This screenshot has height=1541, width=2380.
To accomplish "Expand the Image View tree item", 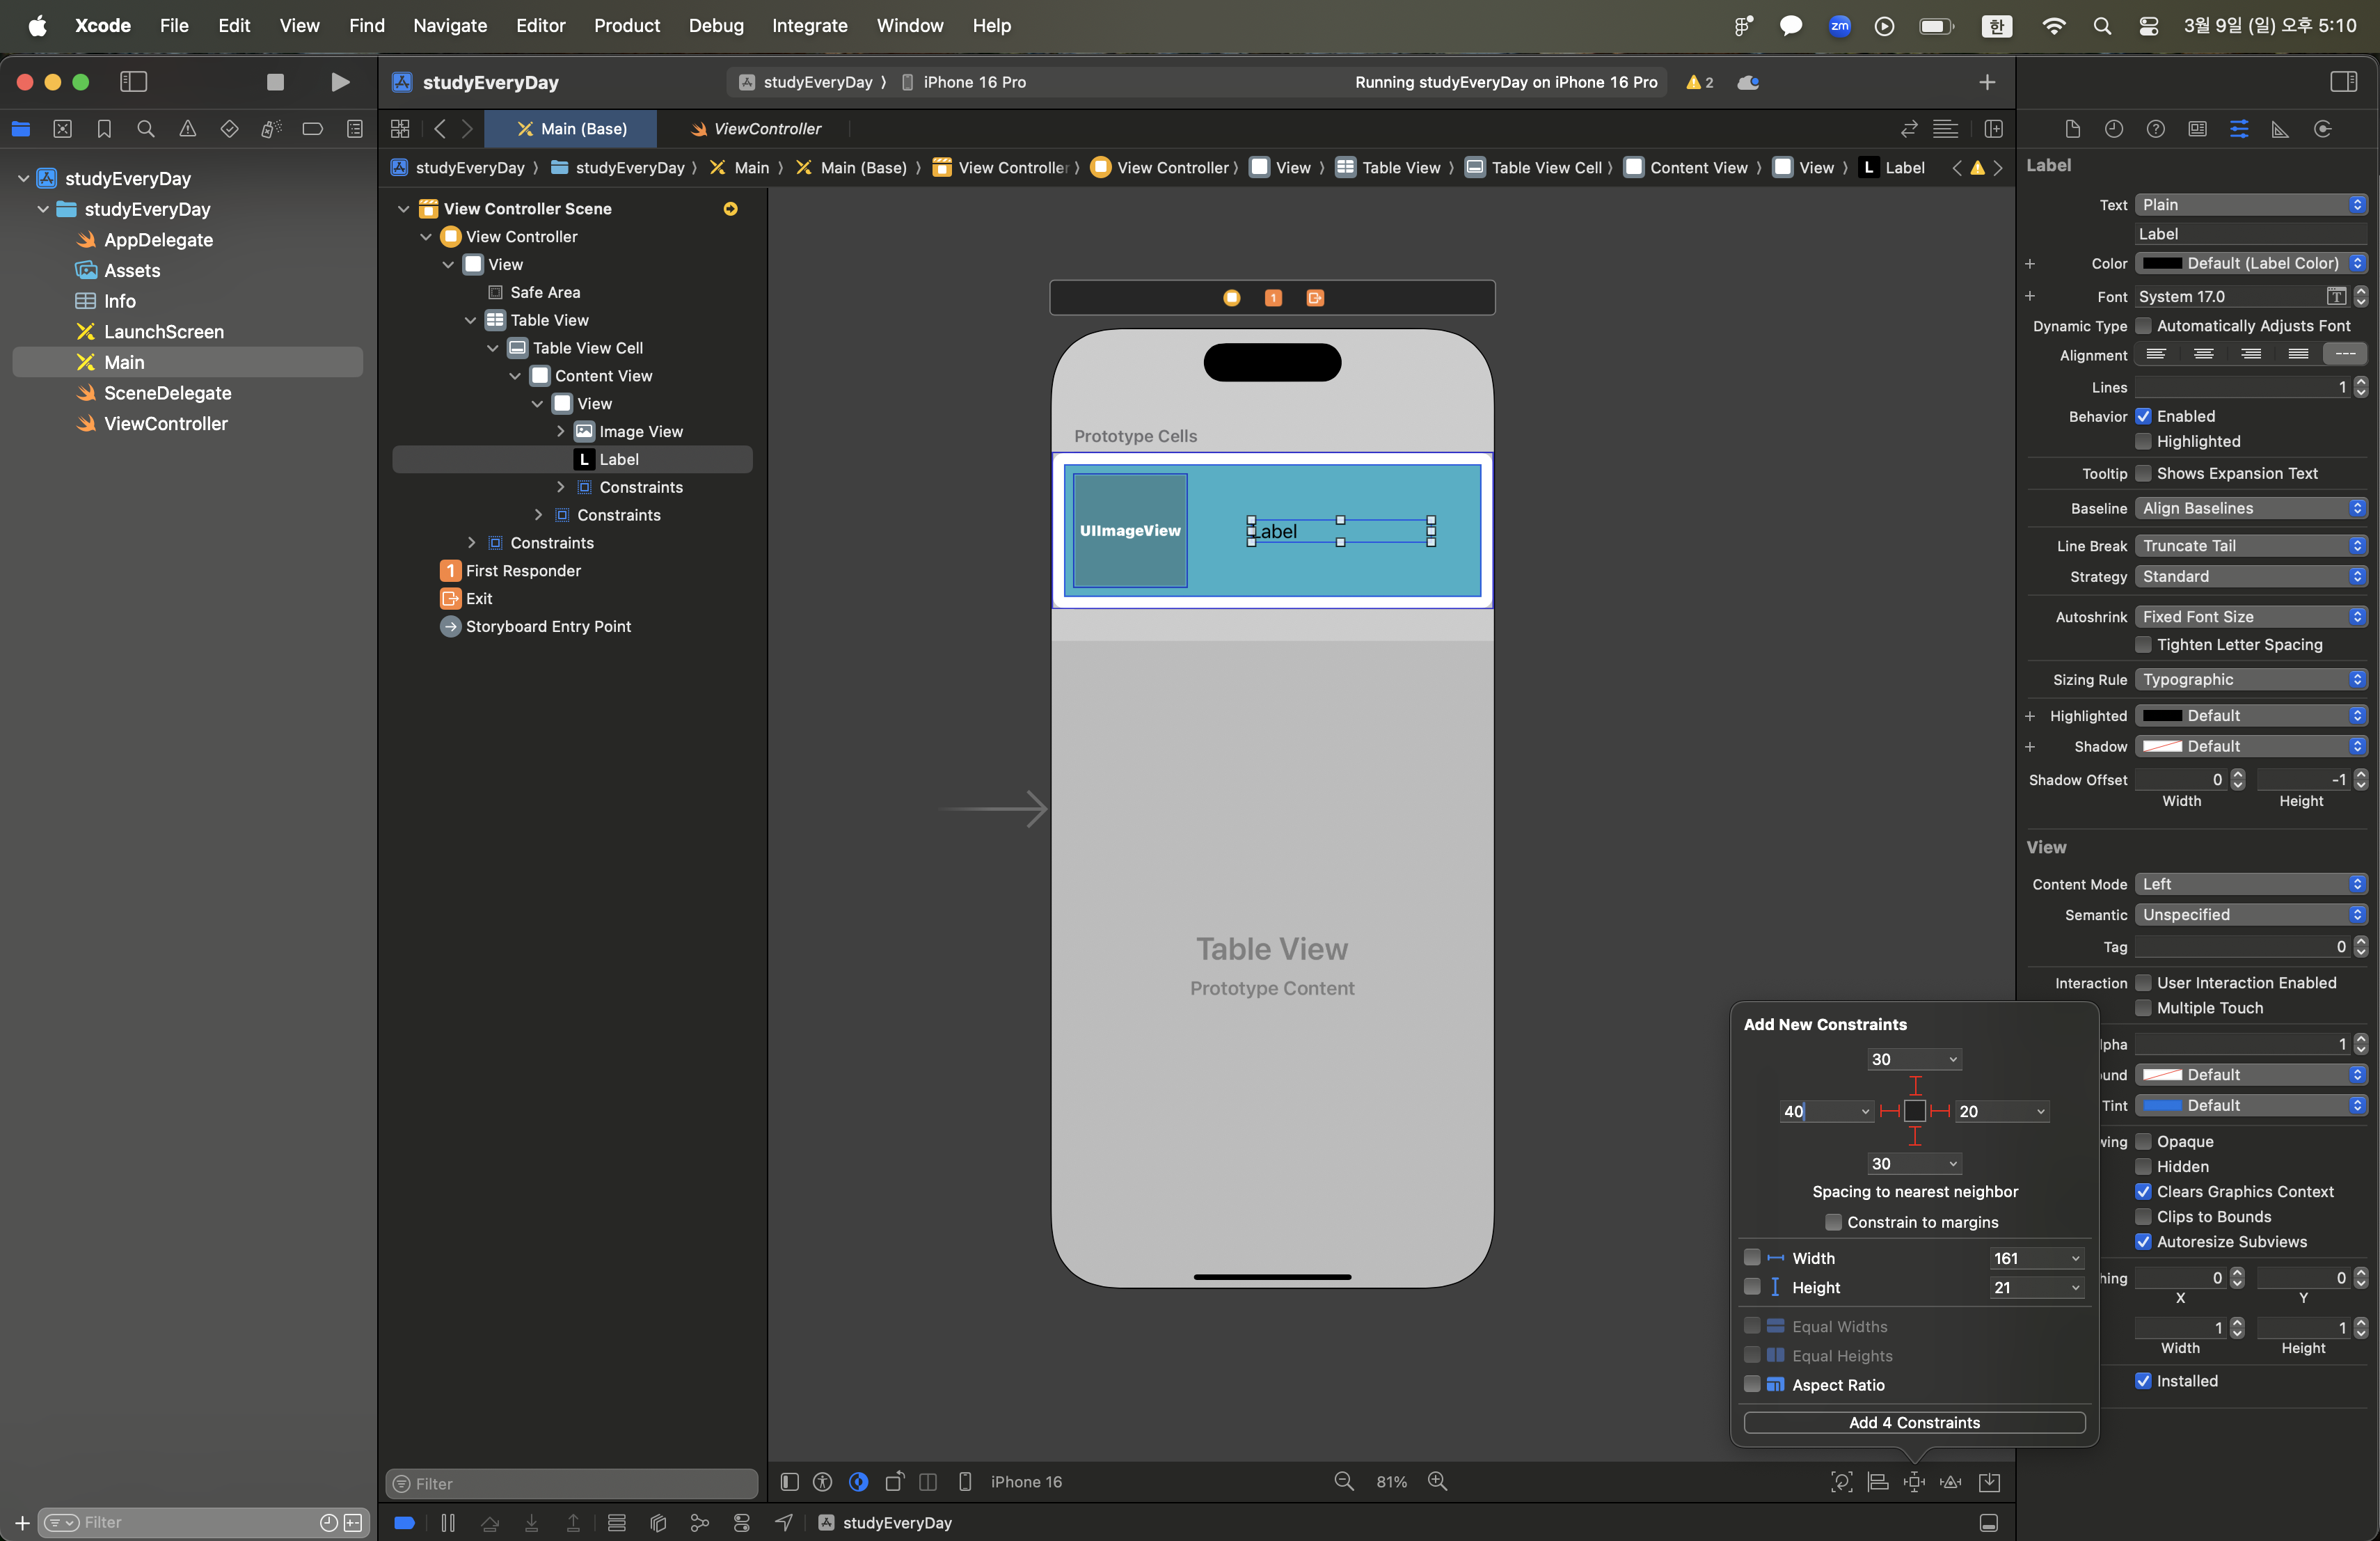I will pyautogui.click(x=561, y=431).
